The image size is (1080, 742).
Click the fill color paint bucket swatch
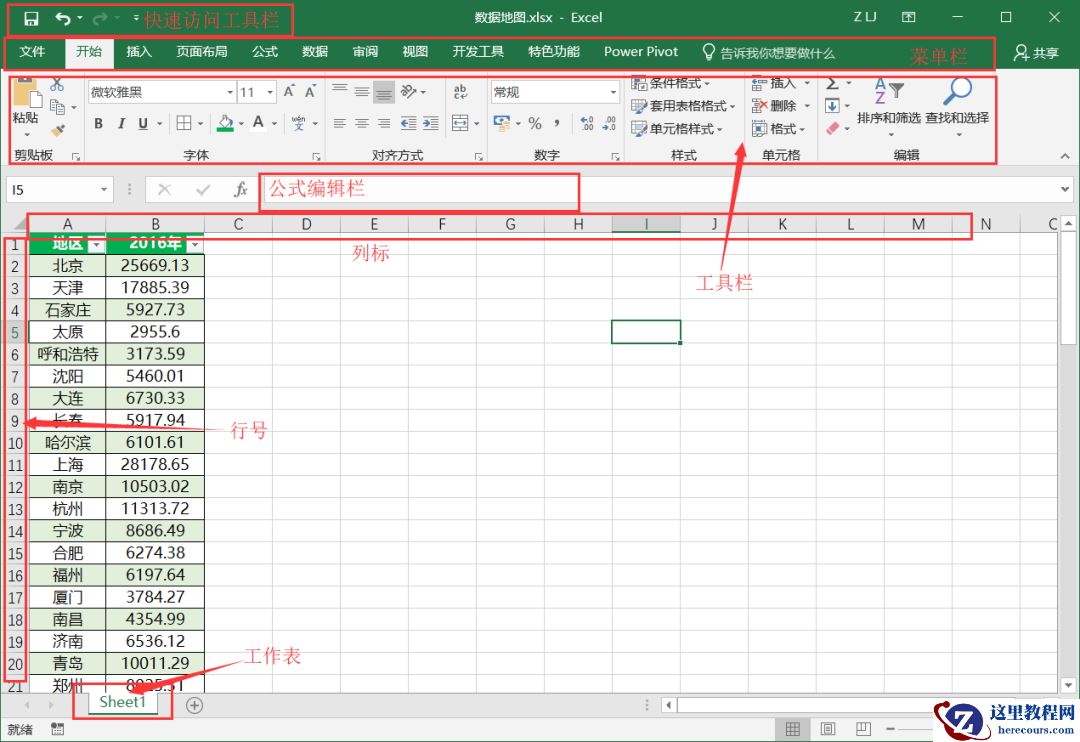point(225,124)
